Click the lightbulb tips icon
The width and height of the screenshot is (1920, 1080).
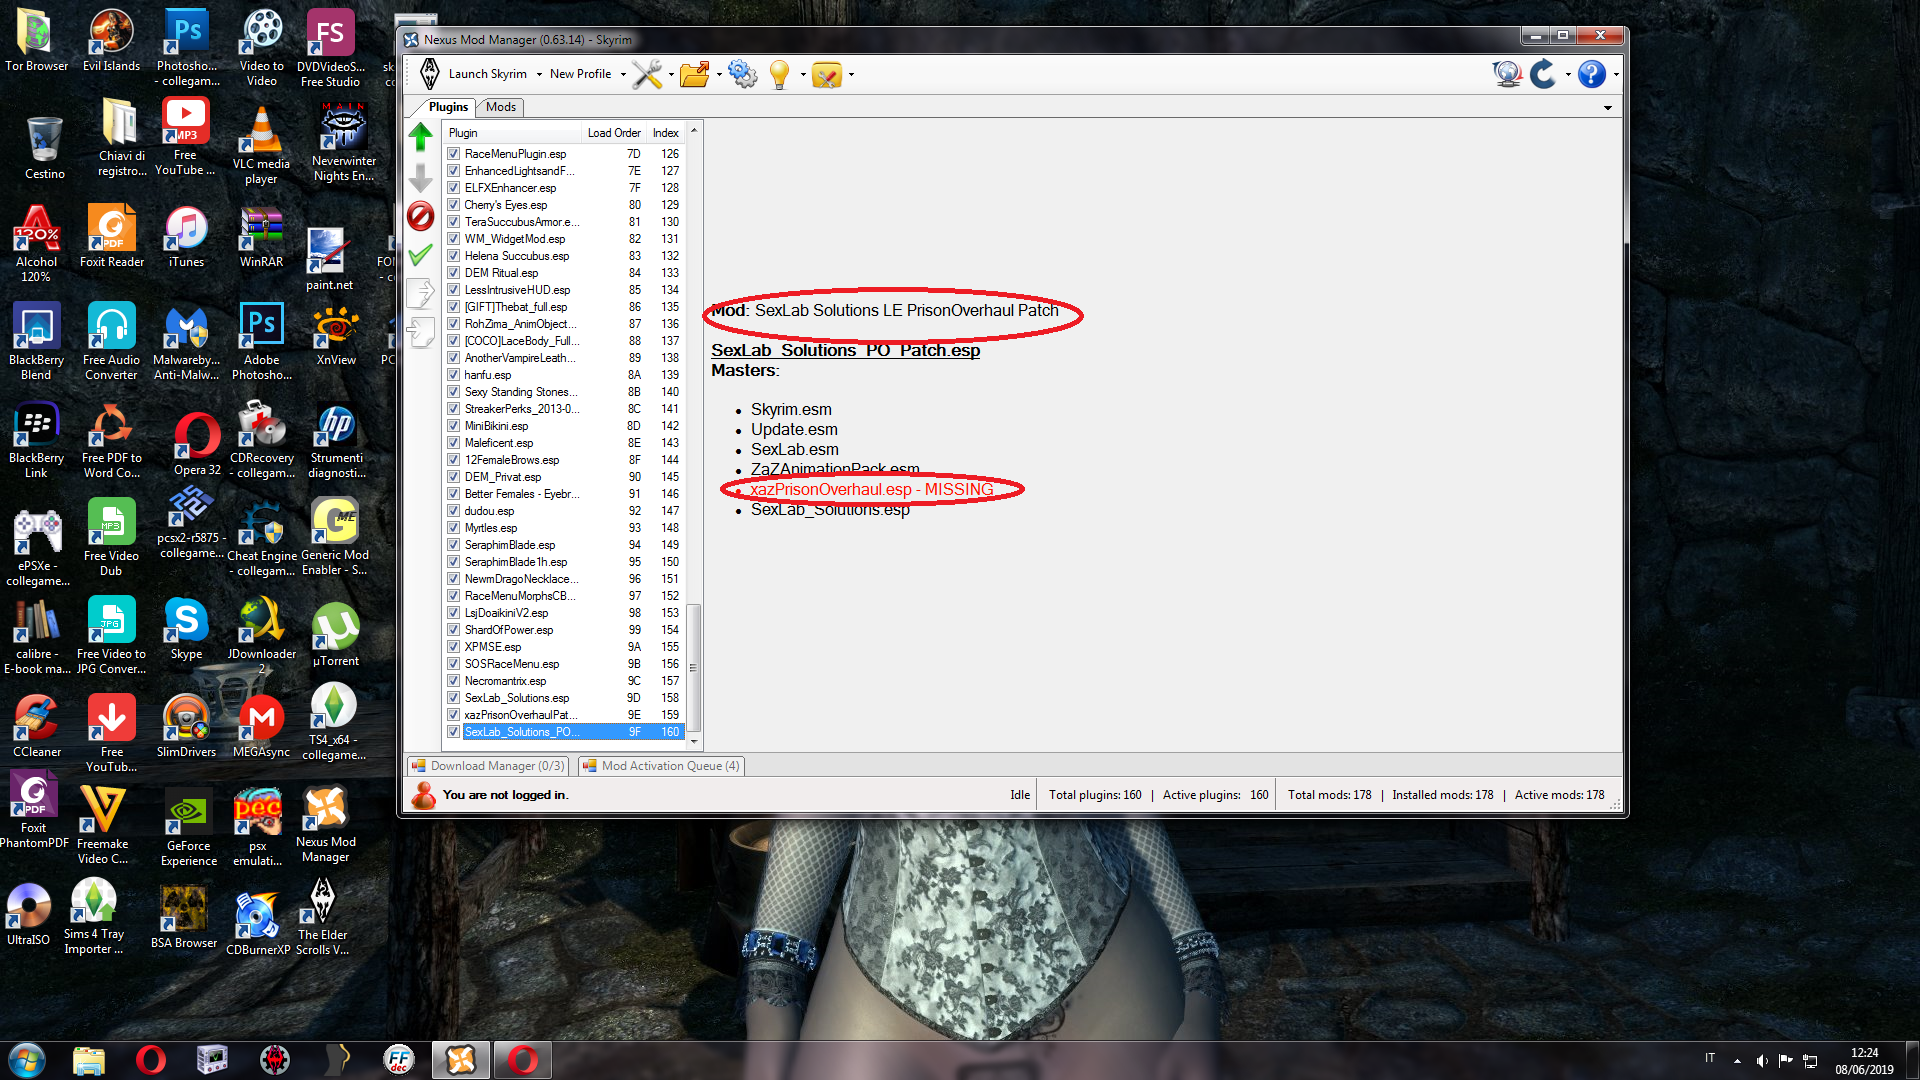coord(780,74)
